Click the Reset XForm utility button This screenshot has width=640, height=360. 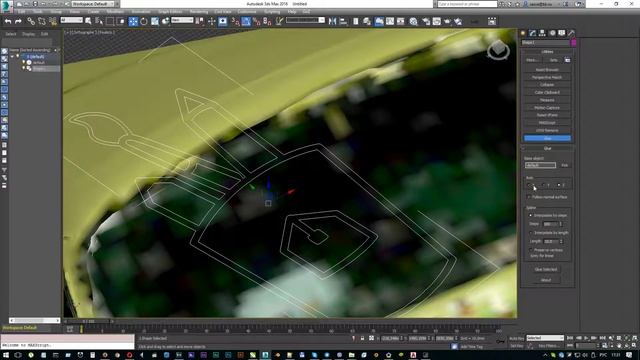[547, 115]
